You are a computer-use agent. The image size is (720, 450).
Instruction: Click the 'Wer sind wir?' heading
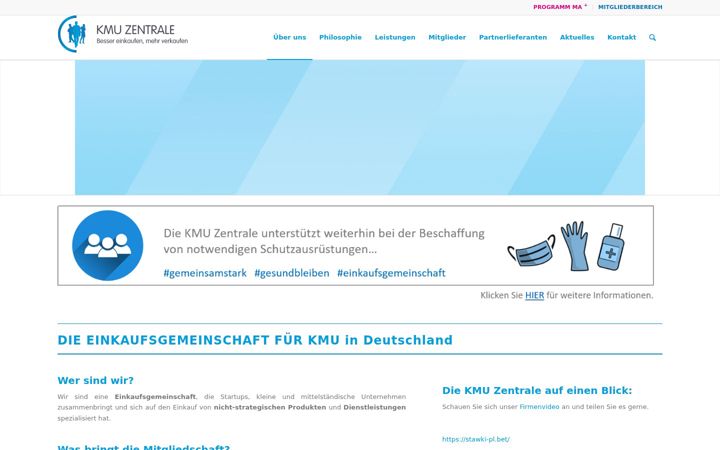[96, 381]
